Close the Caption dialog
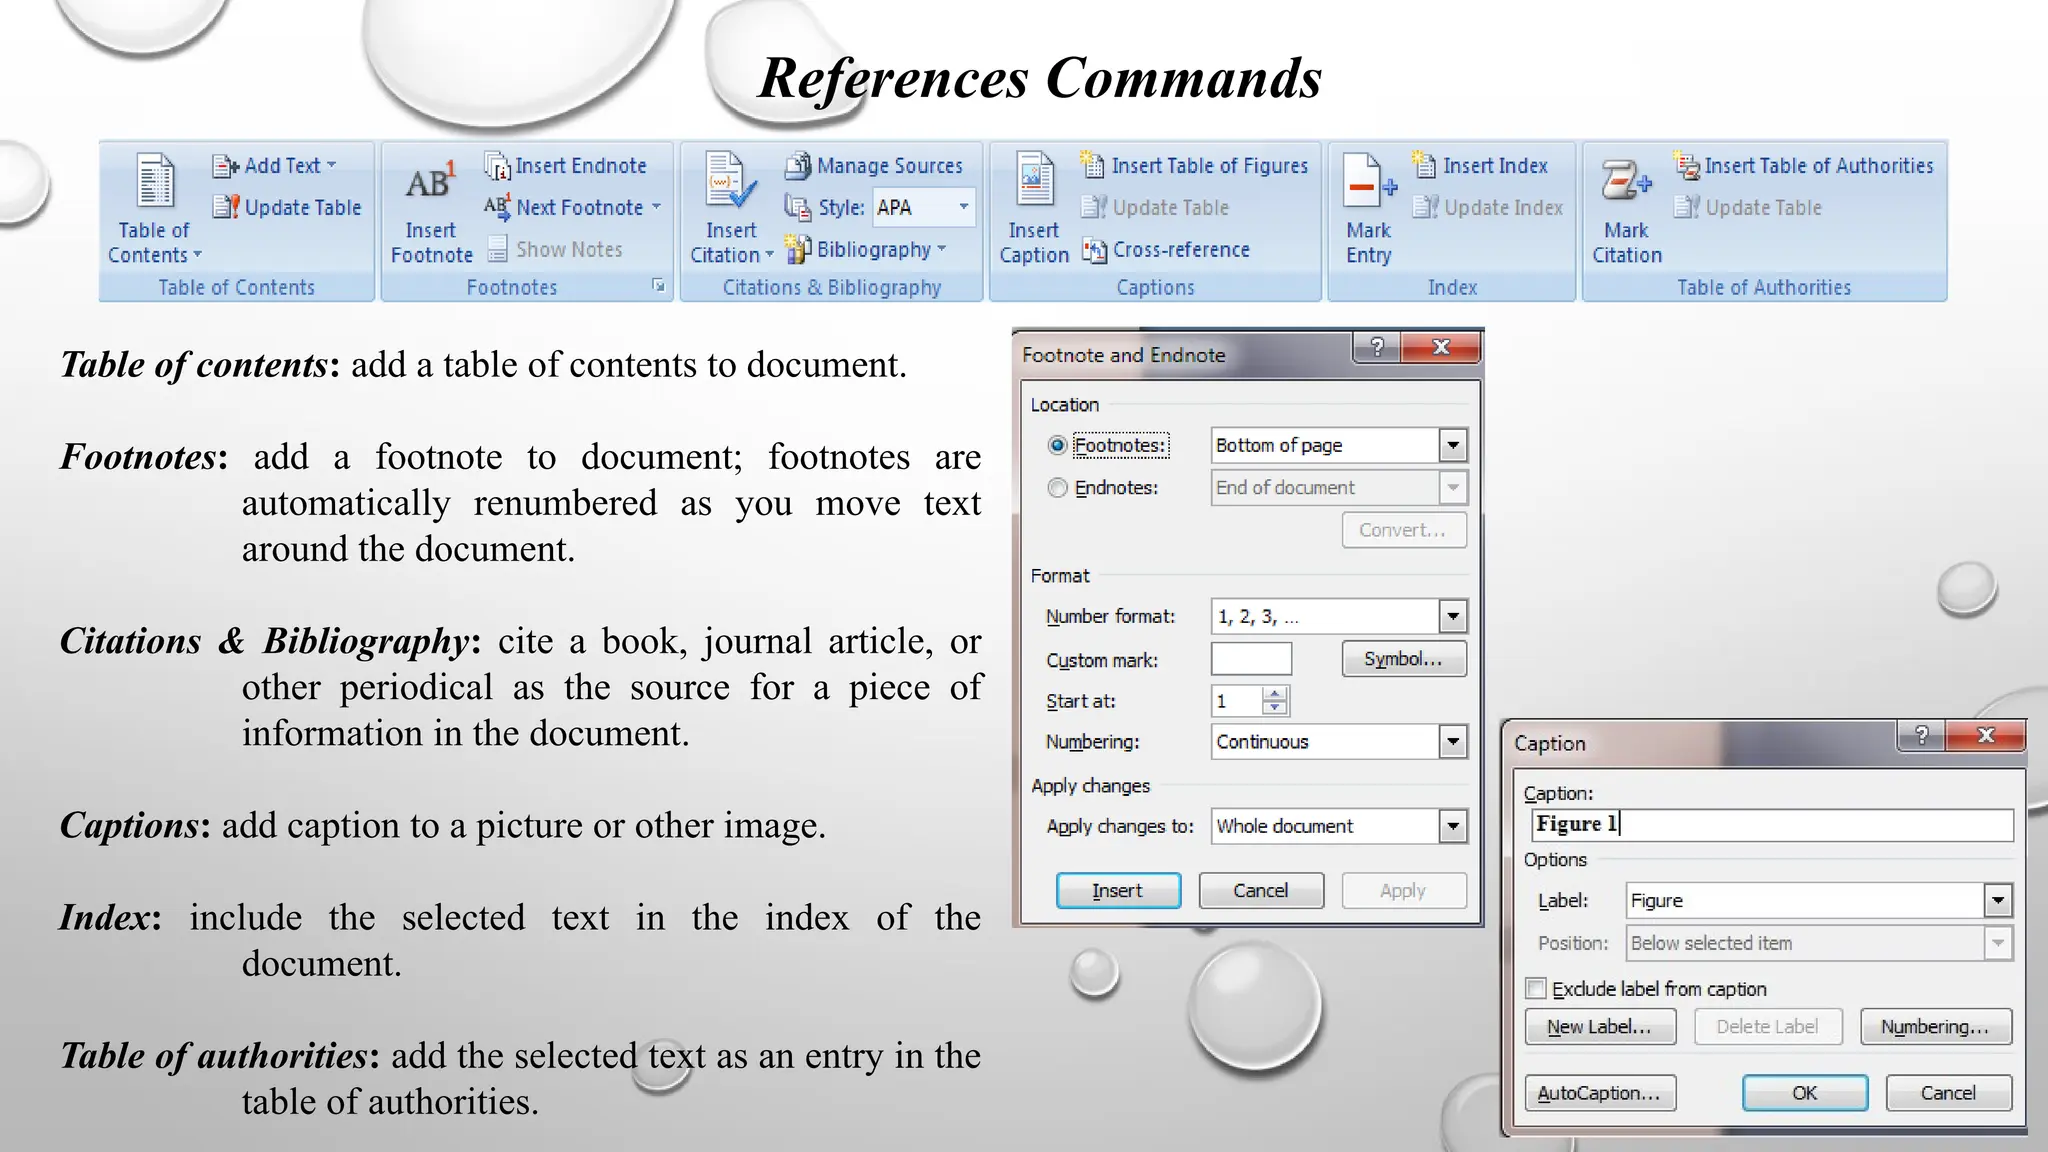This screenshot has width=2048, height=1152. tap(1986, 736)
